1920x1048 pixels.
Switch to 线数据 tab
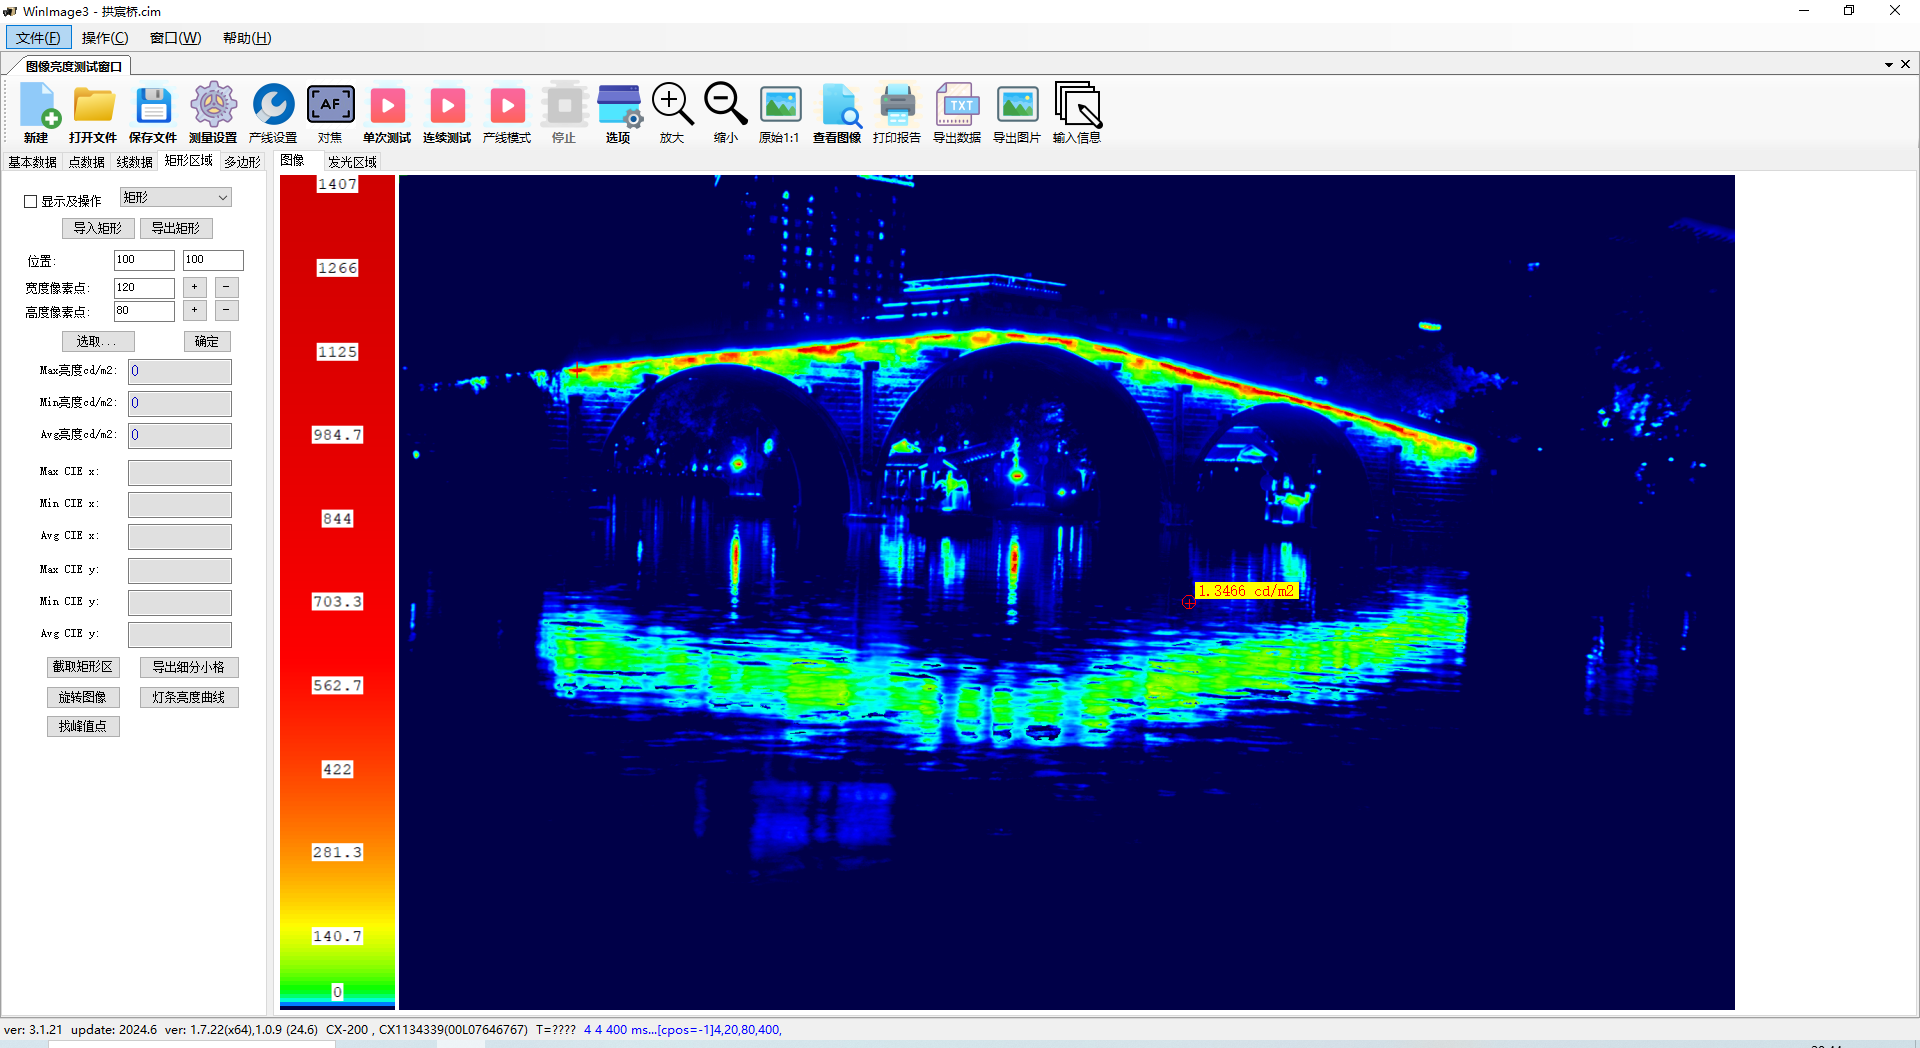point(134,162)
